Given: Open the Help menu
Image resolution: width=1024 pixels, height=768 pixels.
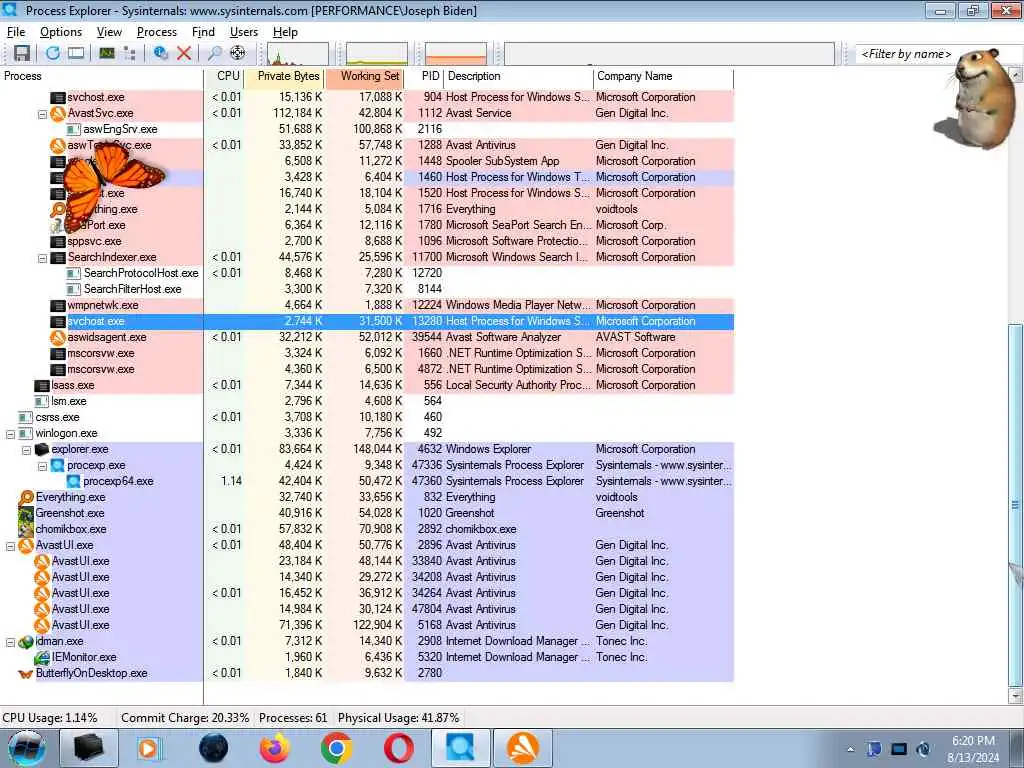Looking at the screenshot, I should (x=285, y=32).
